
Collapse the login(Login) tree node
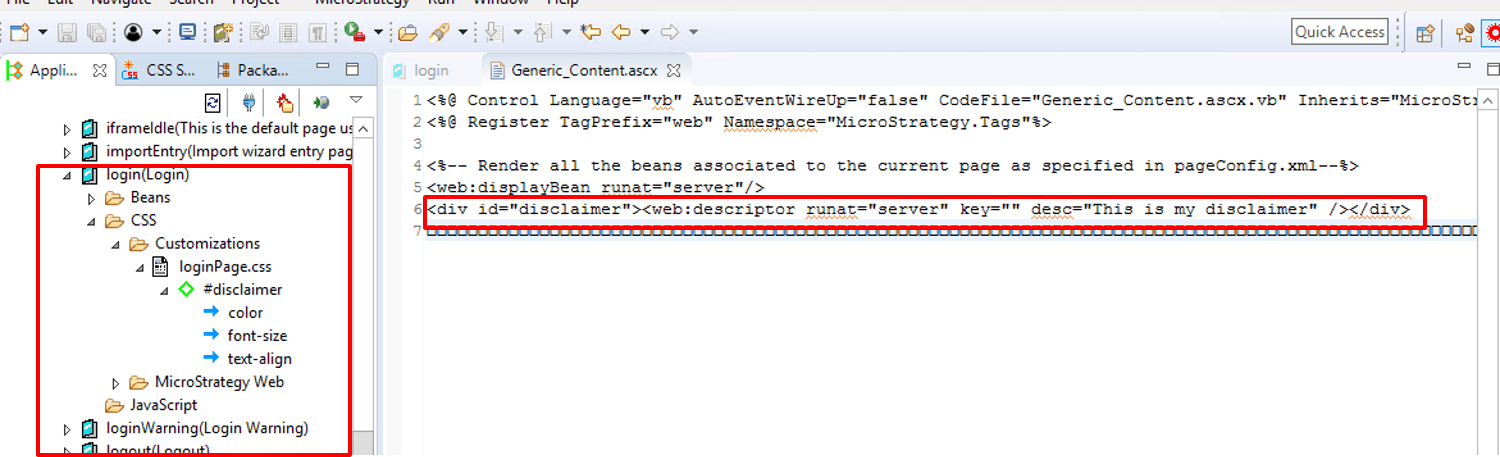coord(68,175)
